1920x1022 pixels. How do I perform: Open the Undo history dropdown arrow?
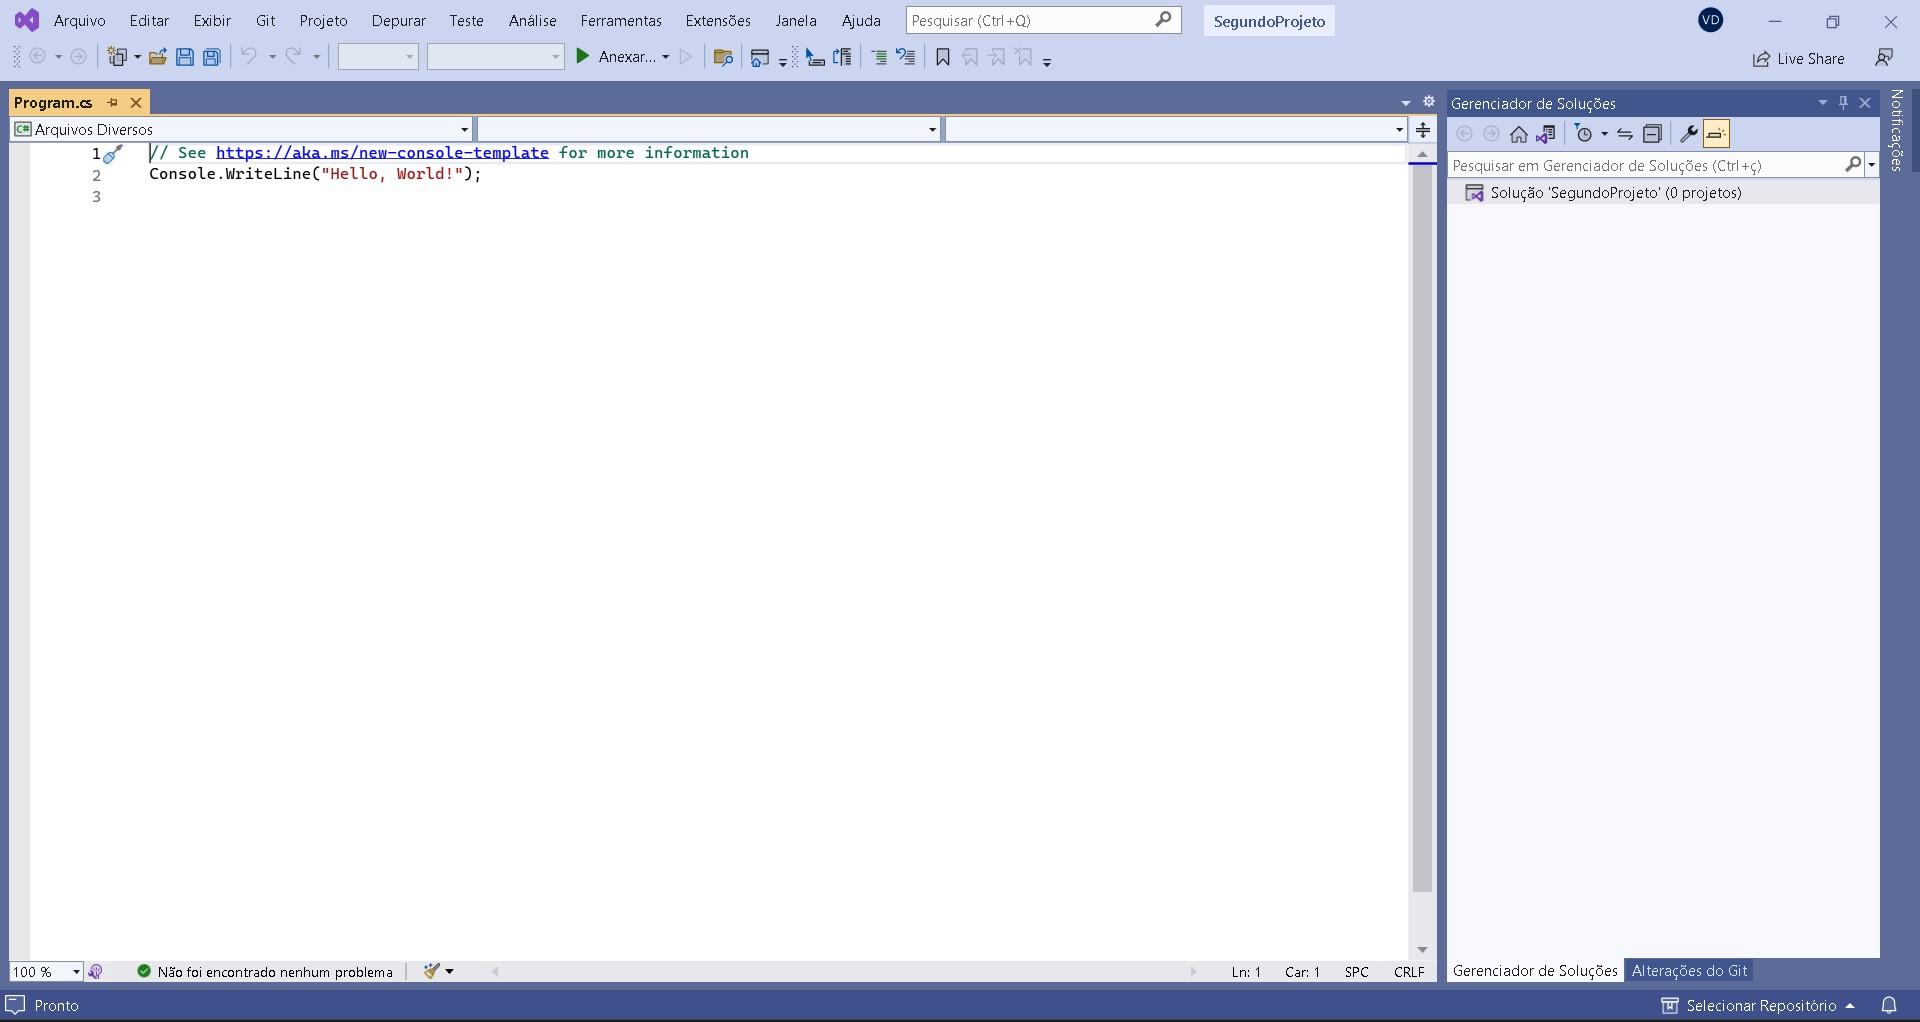click(x=272, y=57)
